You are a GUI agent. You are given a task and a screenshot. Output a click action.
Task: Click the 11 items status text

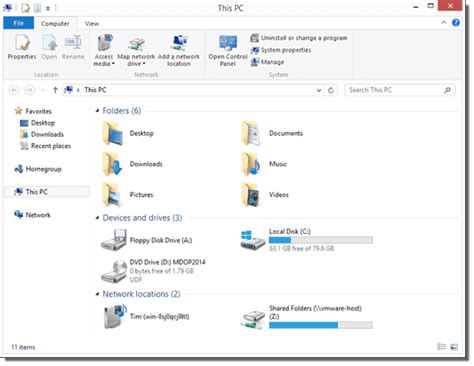coord(23,347)
